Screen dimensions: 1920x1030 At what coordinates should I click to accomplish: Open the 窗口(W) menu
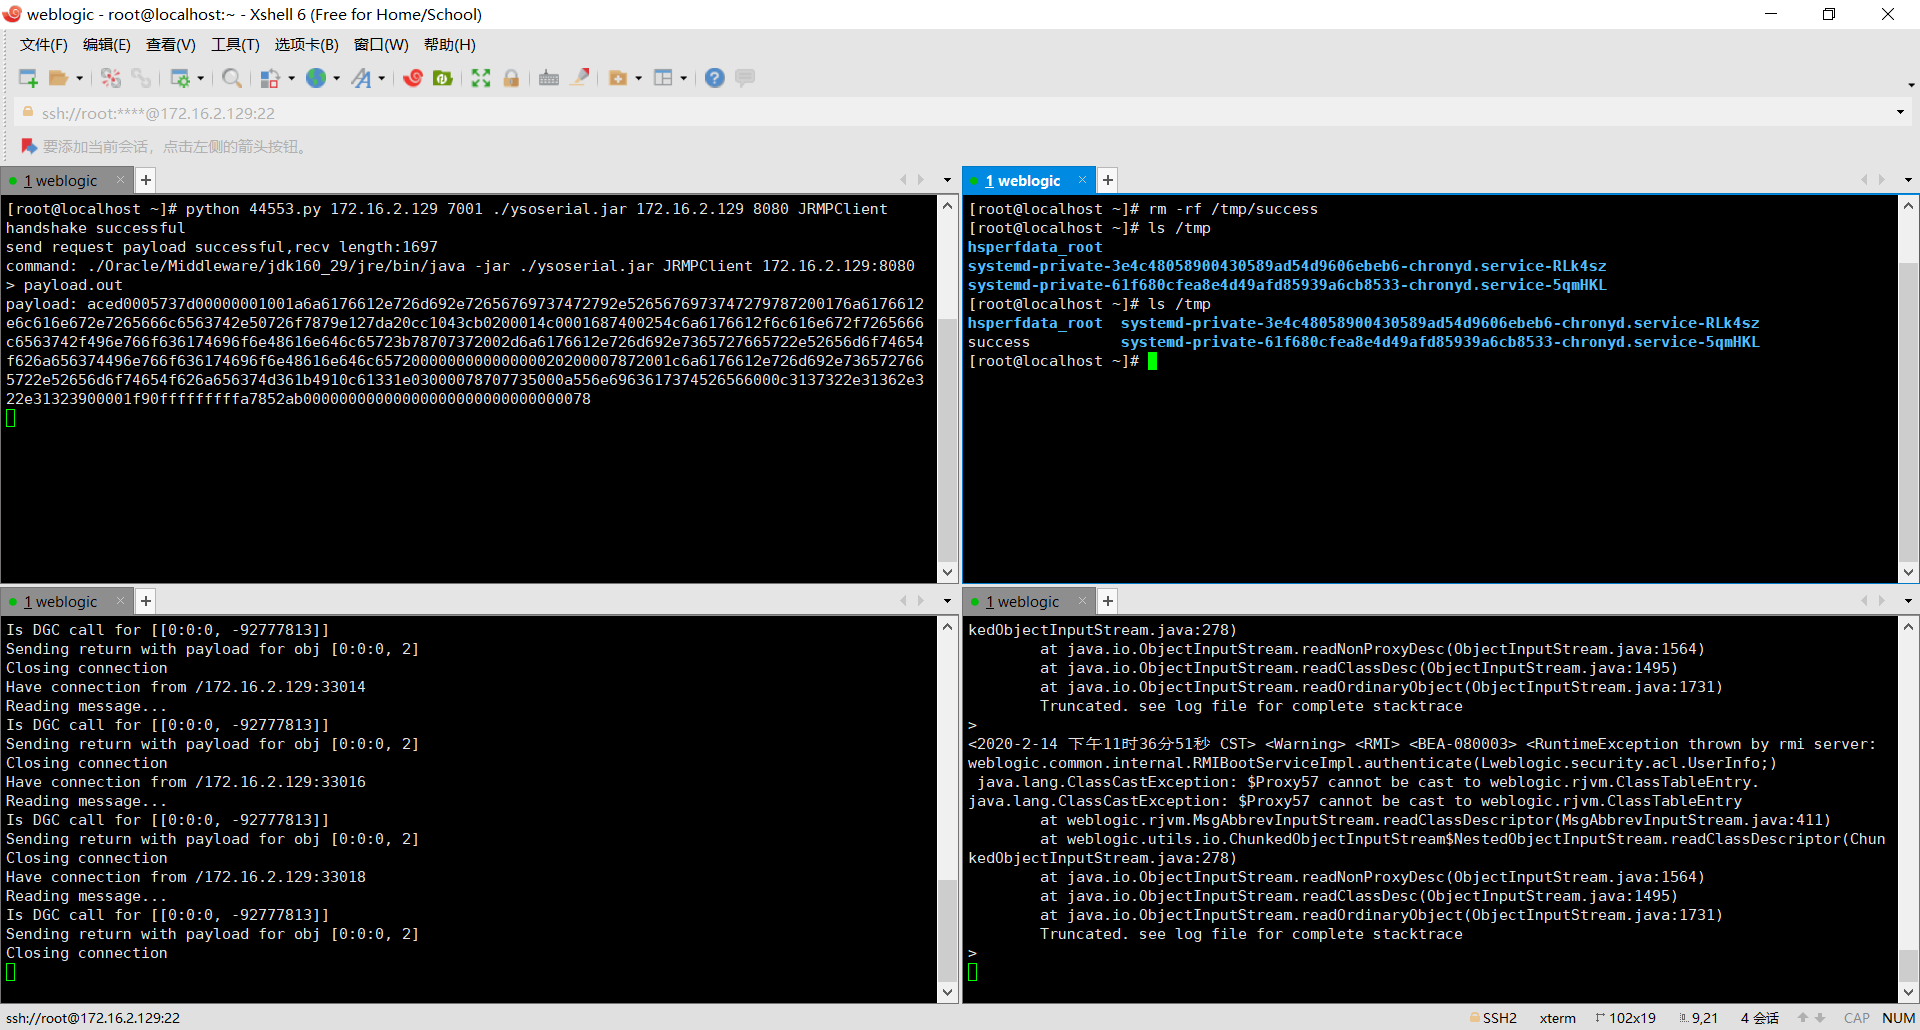click(381, 45)
